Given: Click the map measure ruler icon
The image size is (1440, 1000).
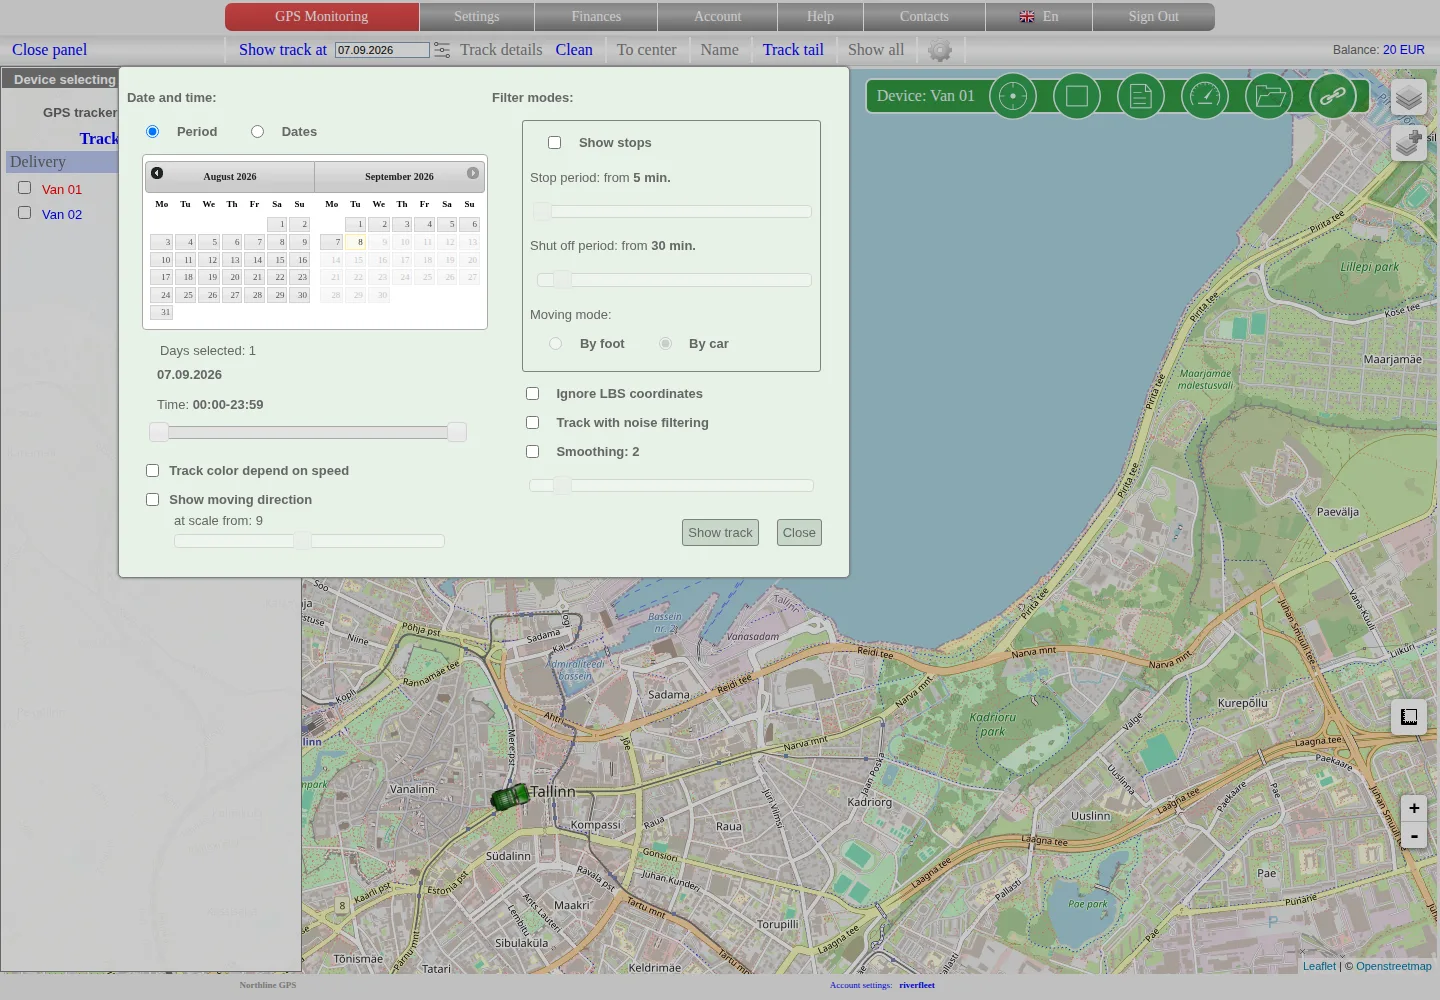Looking at the screenshot, I should tap(1409, 717).
